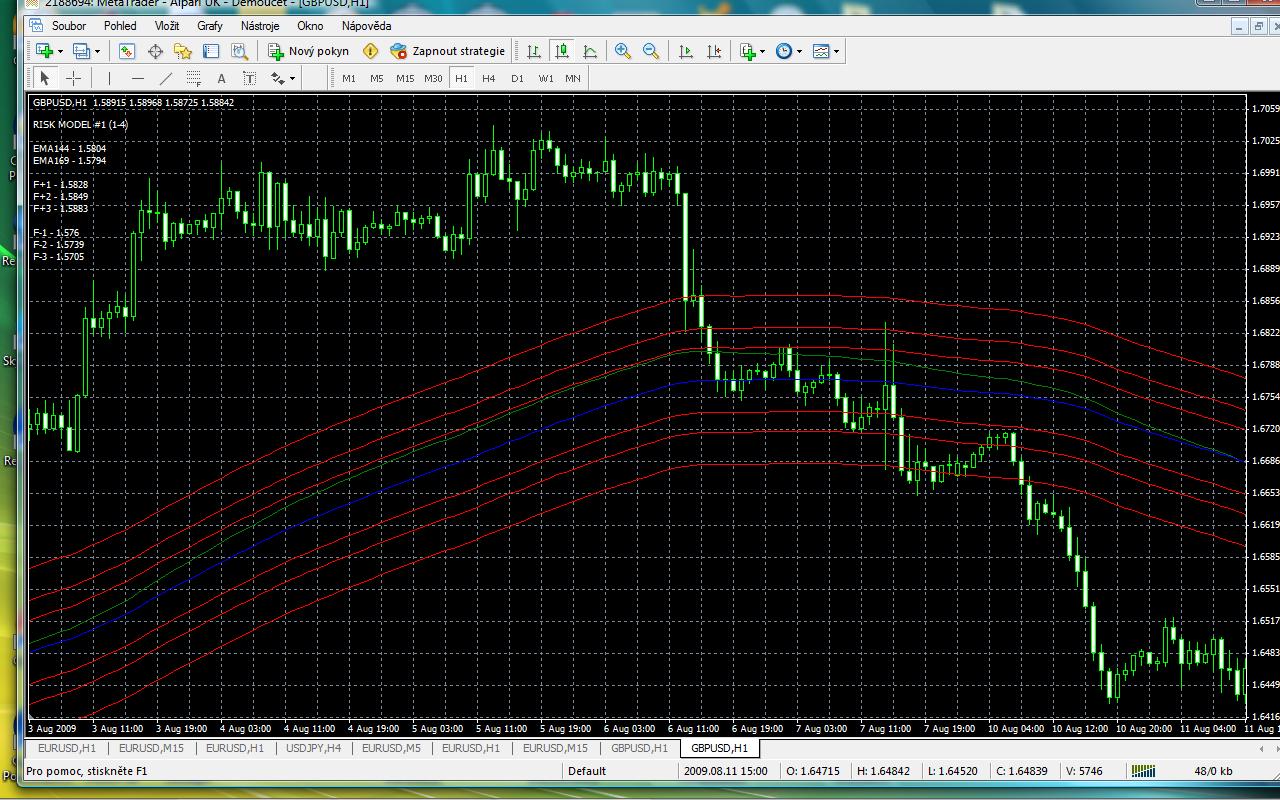Expand the chart templates dropdown
Image resolution: width=1280 pixels, height=800 pixels.
coord(836,51)
